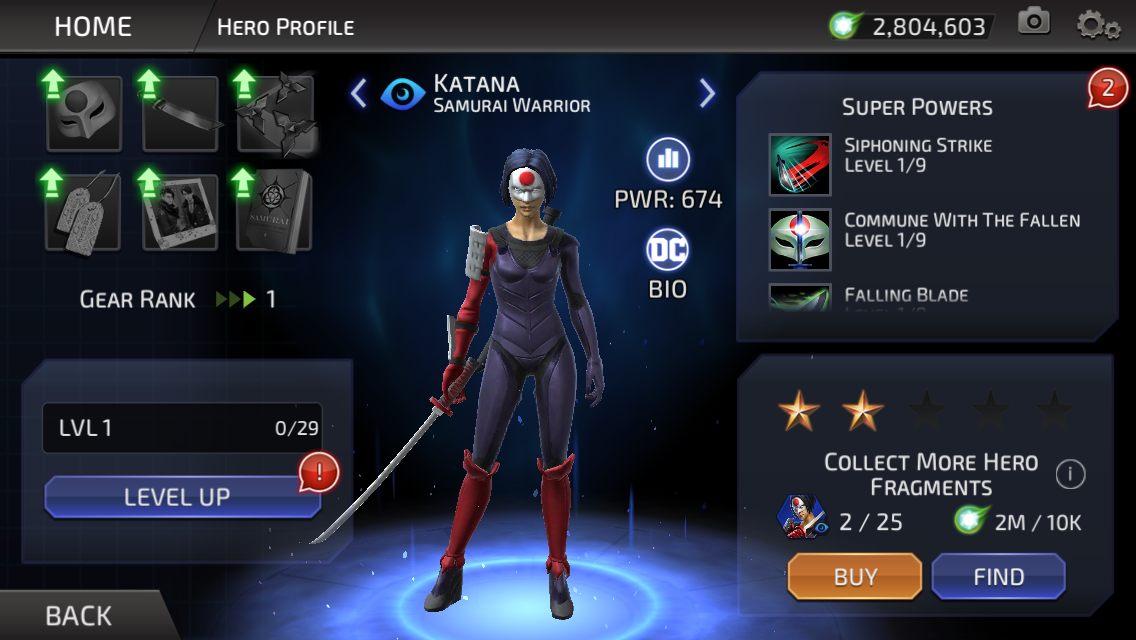
Task: Click the FIND button
Action: point(998,576)
